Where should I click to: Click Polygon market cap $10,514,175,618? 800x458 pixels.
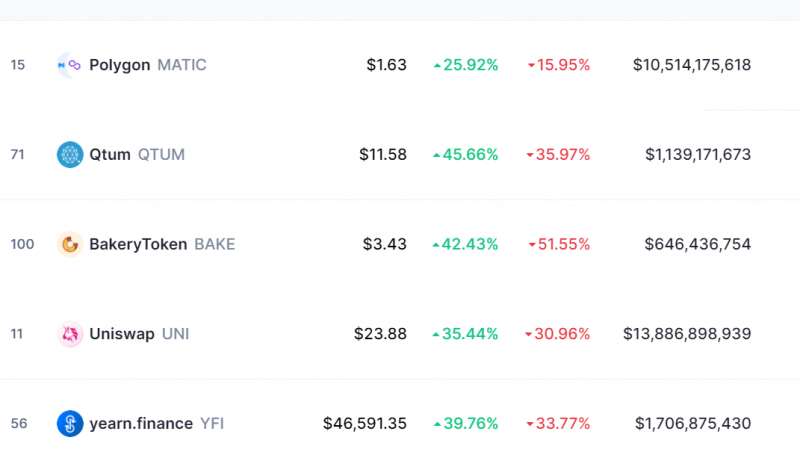pyautogui.click(x=692, y=65)
